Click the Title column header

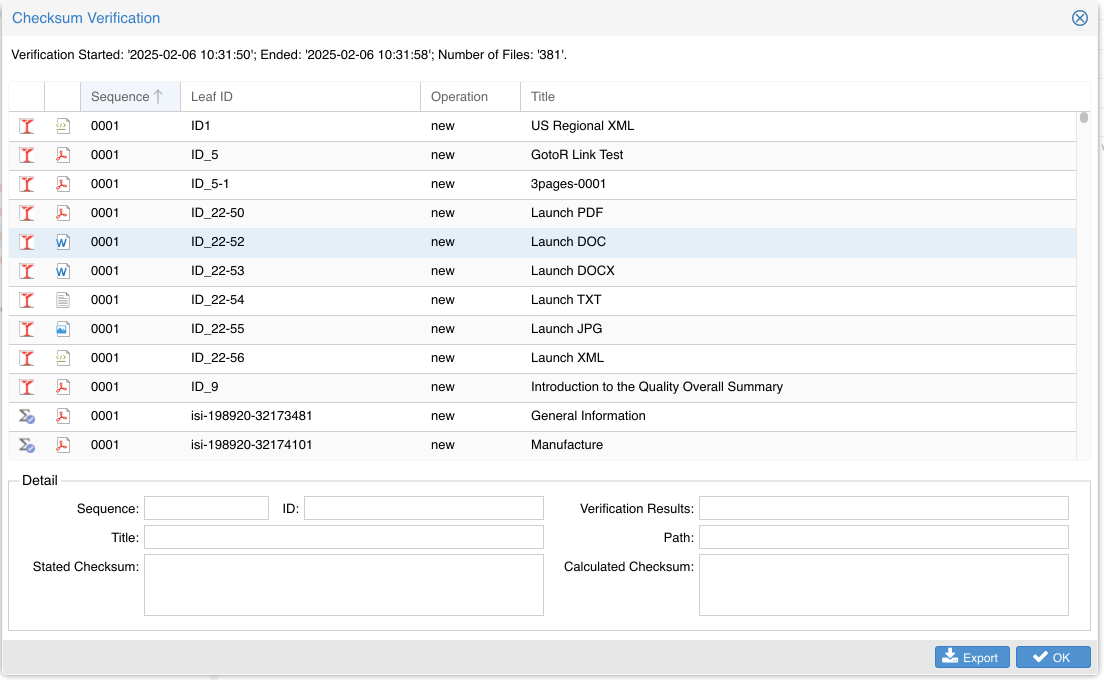tap(543, 97)
